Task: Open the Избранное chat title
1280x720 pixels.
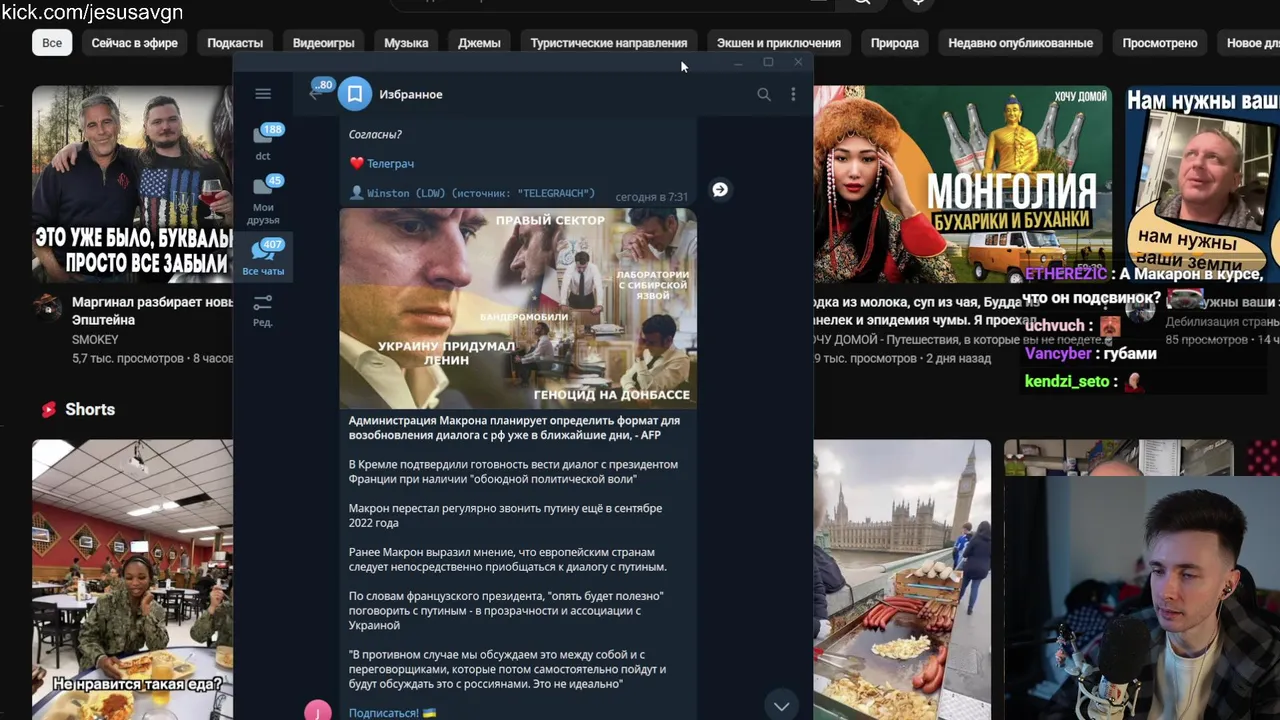Action: pos(410,94)
